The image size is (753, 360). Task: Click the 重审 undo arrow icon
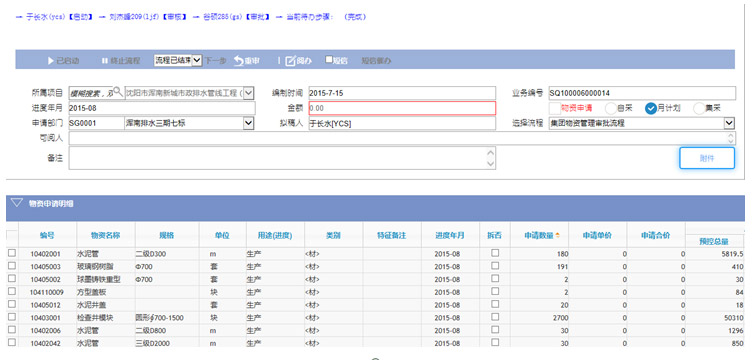click(239, 61)
